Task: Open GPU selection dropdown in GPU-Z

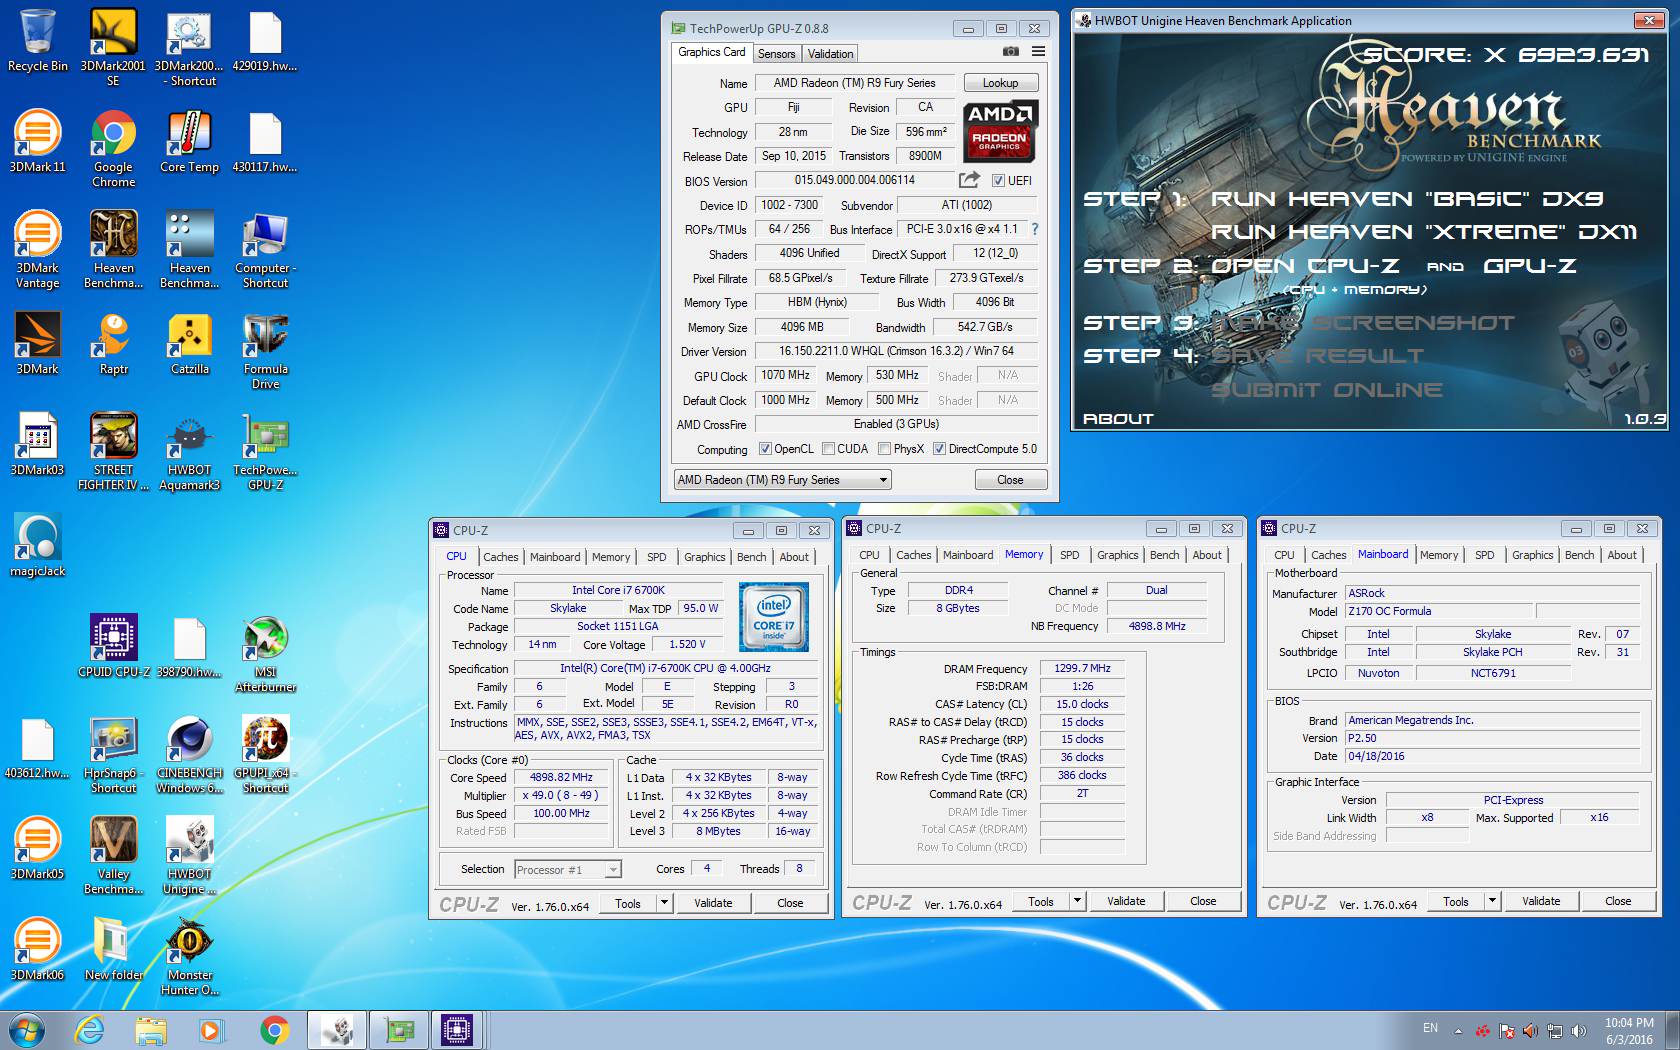Action: point(782,480)
